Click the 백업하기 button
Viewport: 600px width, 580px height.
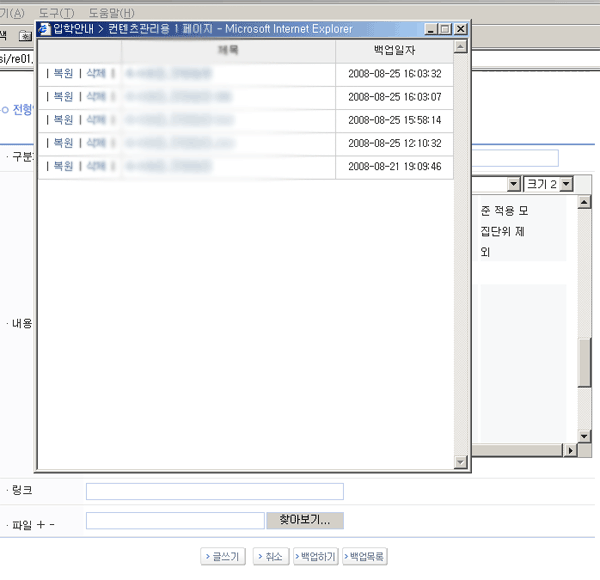(x=315, y=556)
